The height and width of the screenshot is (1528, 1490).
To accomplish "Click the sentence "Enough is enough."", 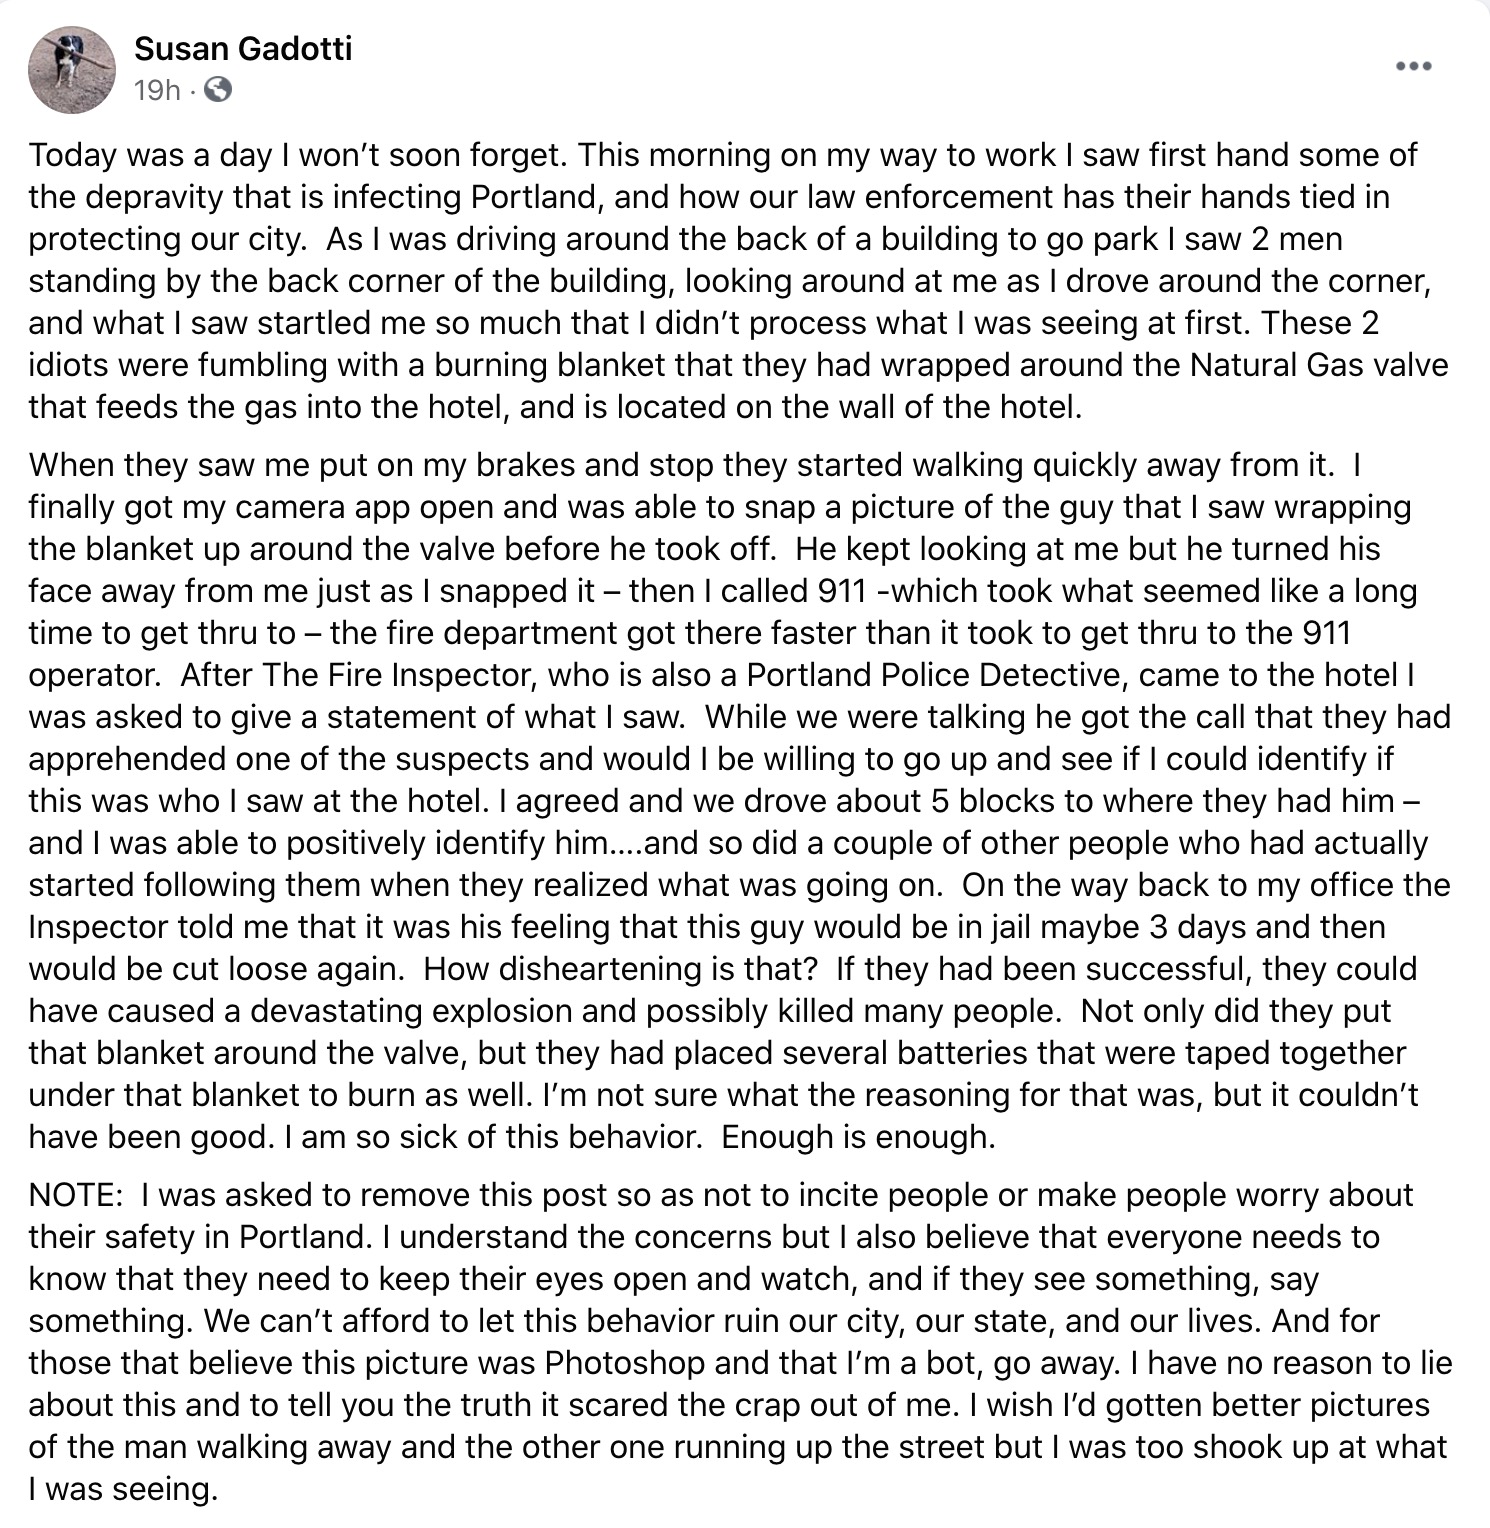I will point(858,1137).
